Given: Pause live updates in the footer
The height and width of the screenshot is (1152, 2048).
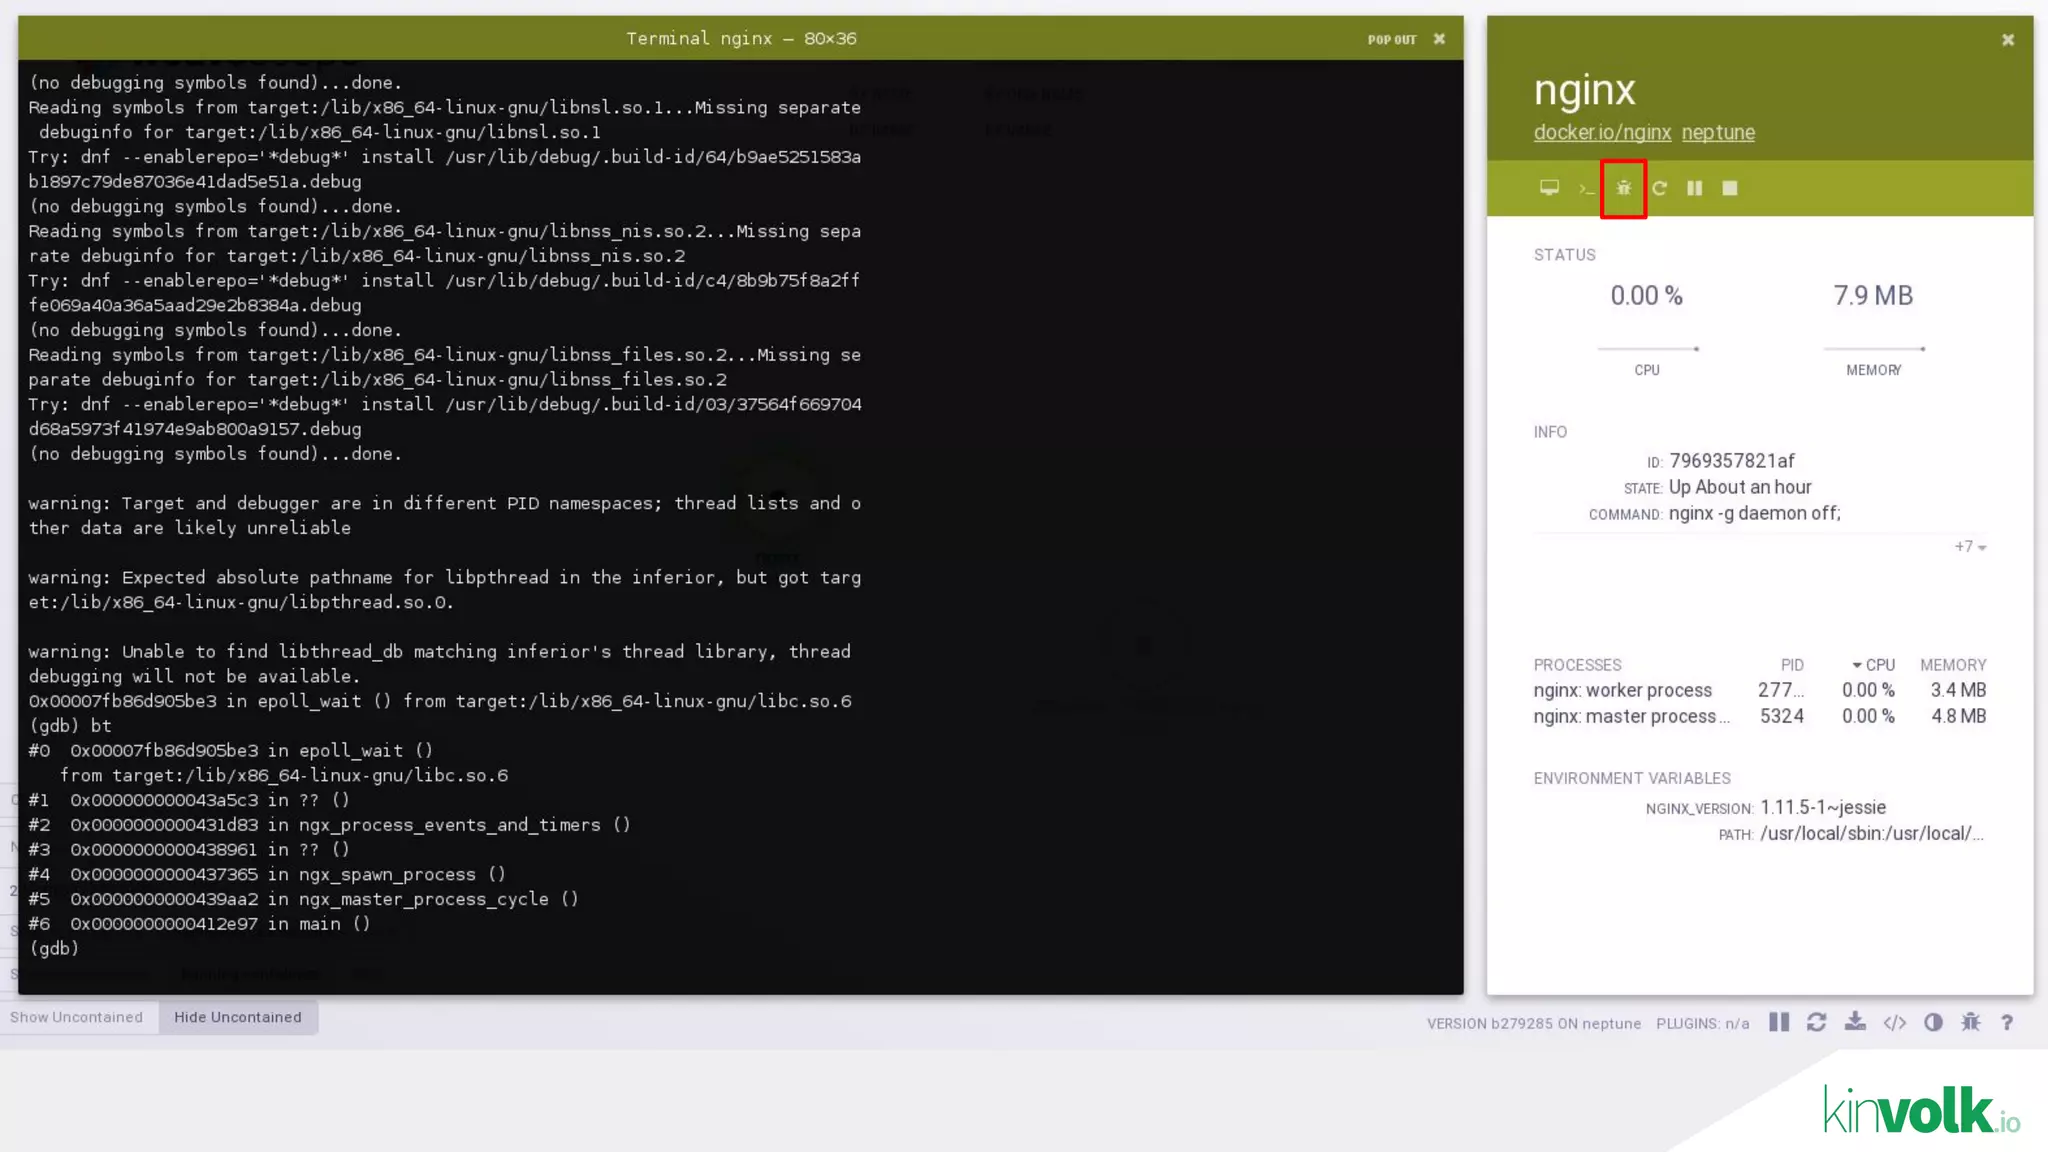Looking at the screenshot, I should point(1779,1022).
